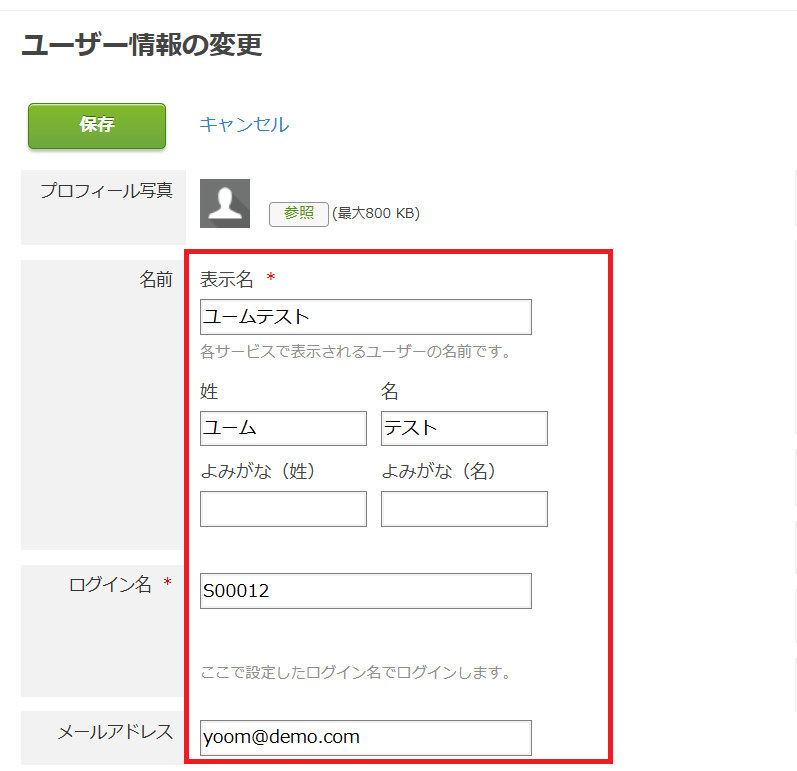Click the メールアドレス row label
Viewport: 797px width, 771px height.
pyautogui.click(x=115, y=732)
